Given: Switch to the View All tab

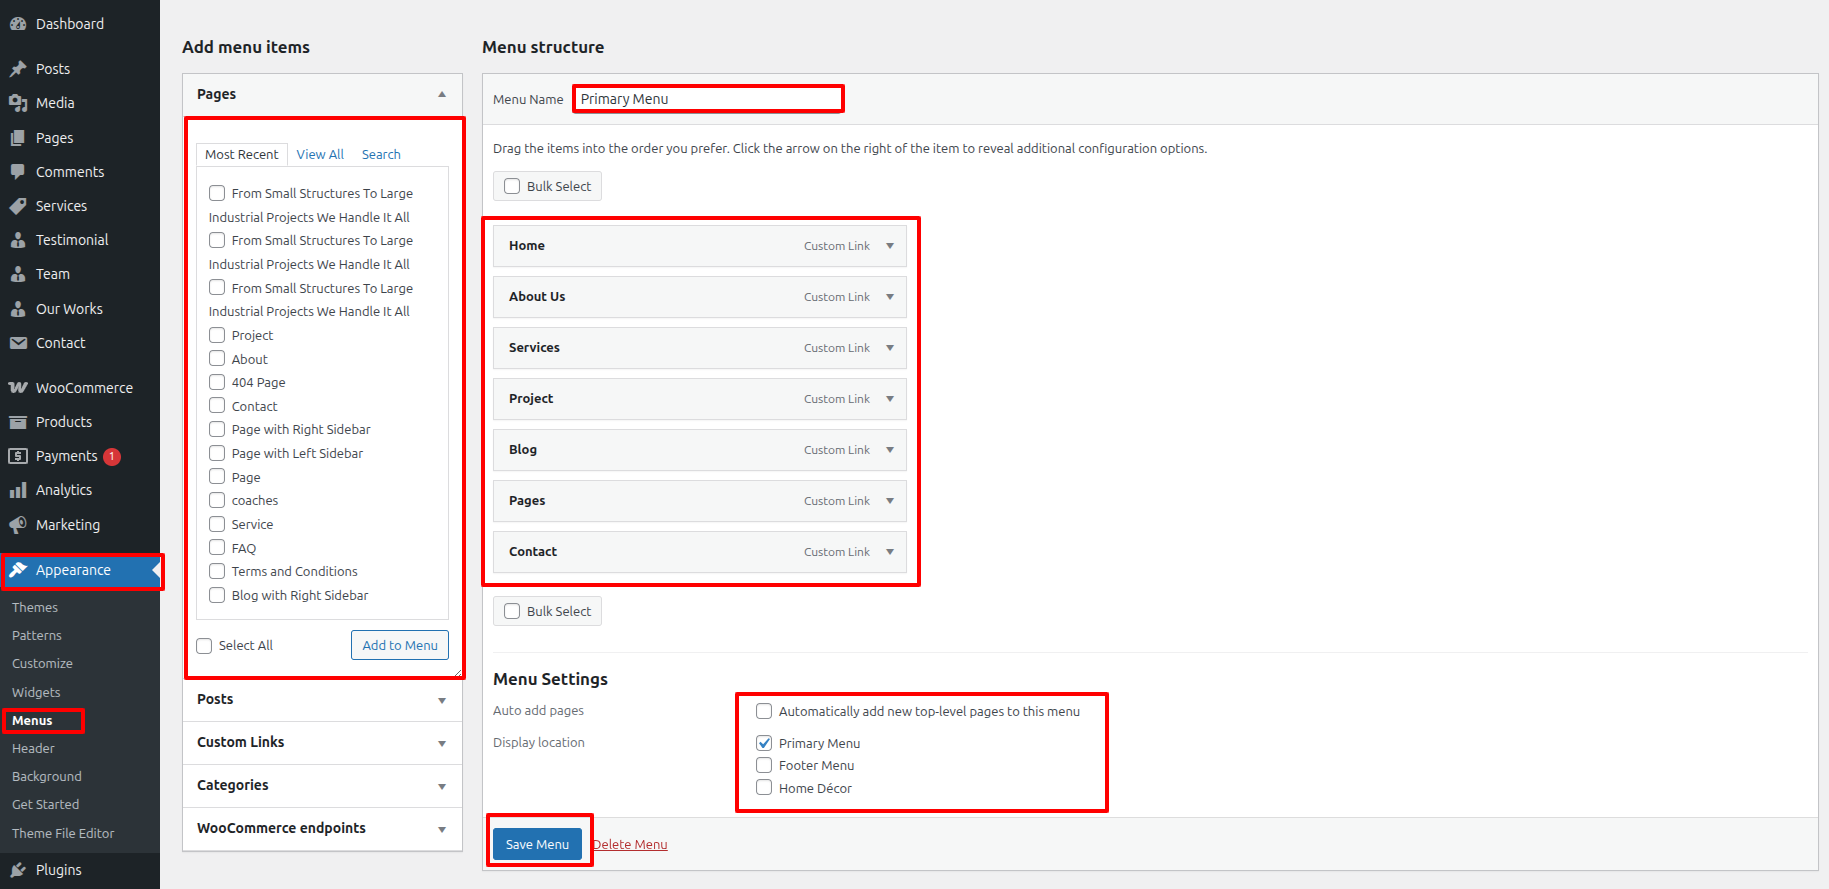Looking at the screenshot, I should click(x=320, y=154).
